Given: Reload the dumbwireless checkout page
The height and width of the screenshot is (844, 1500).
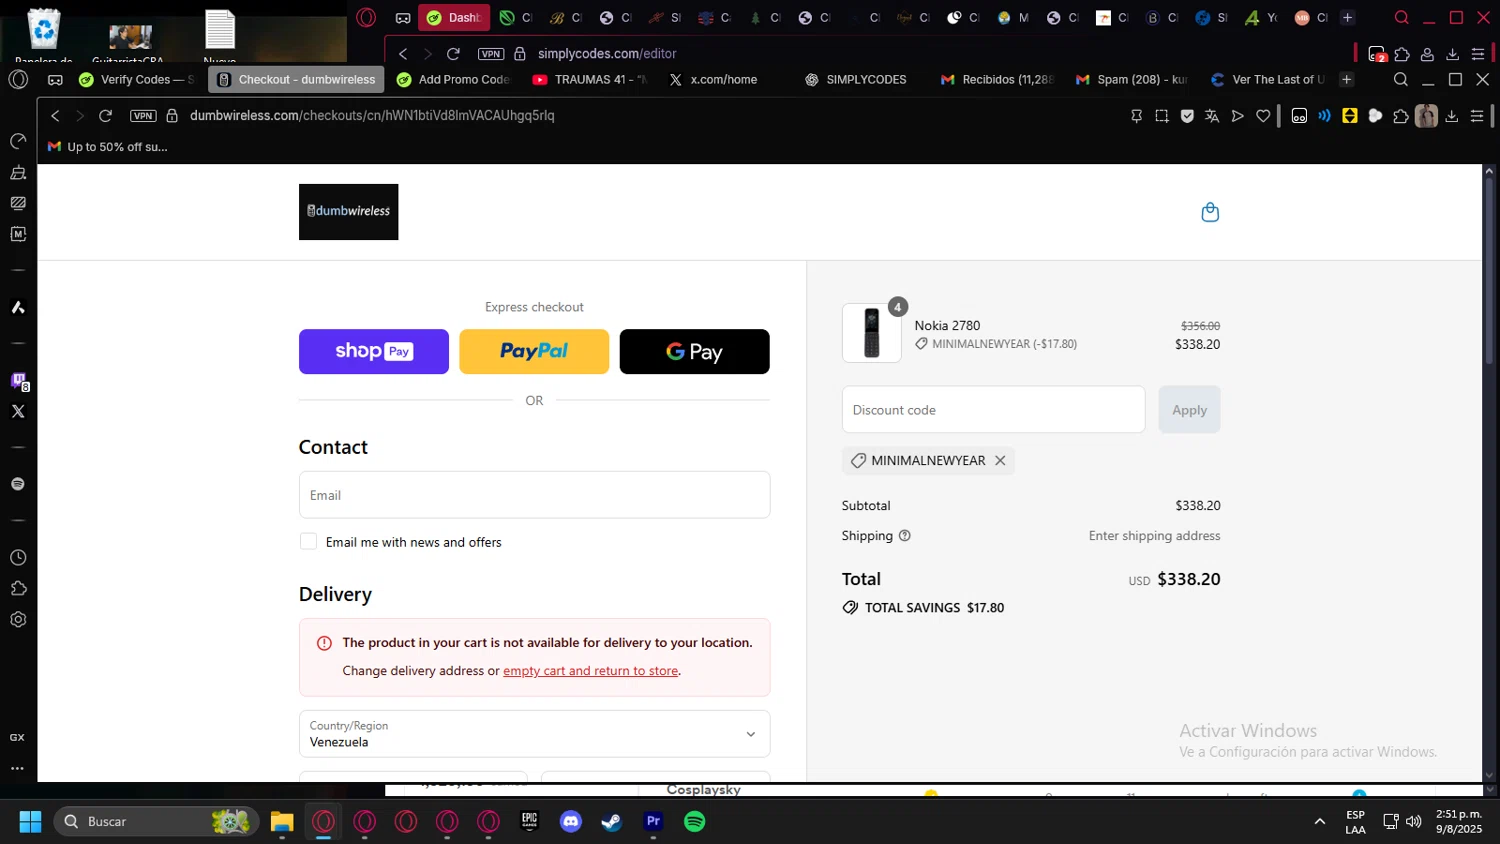Looking at the screenshot, I should click(105, 116).
